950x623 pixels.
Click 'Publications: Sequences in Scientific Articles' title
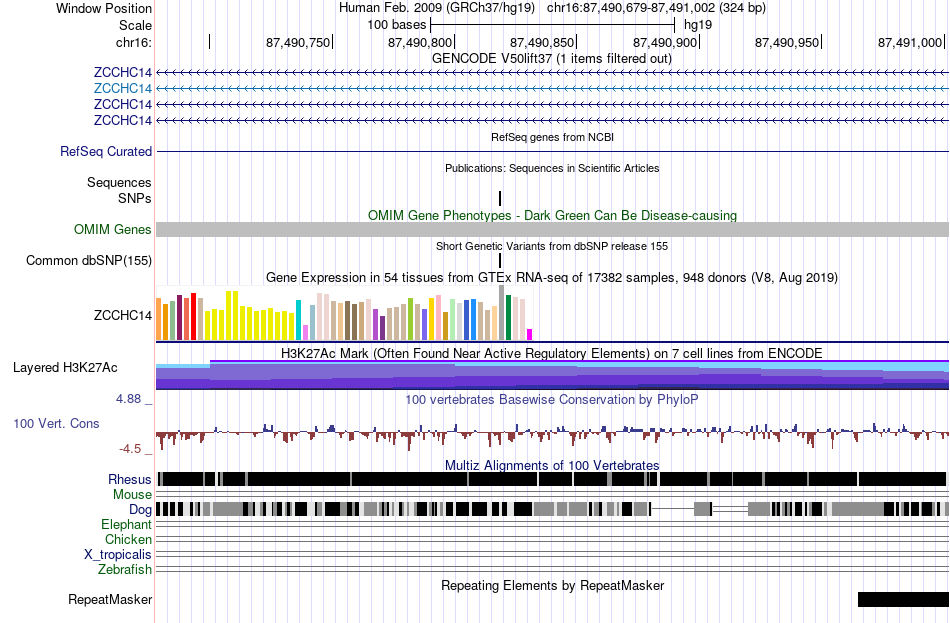(552, 168)
